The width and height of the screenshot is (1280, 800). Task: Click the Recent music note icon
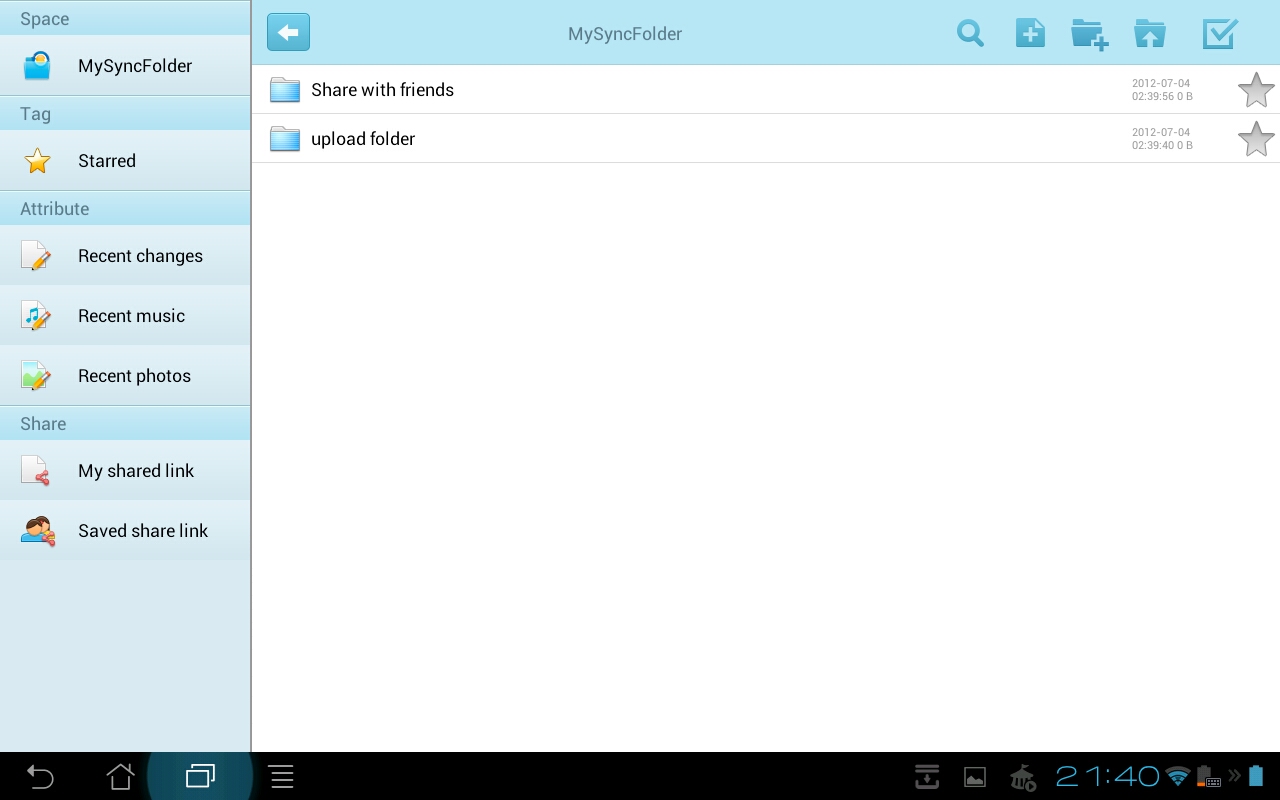tap(36, 316)
